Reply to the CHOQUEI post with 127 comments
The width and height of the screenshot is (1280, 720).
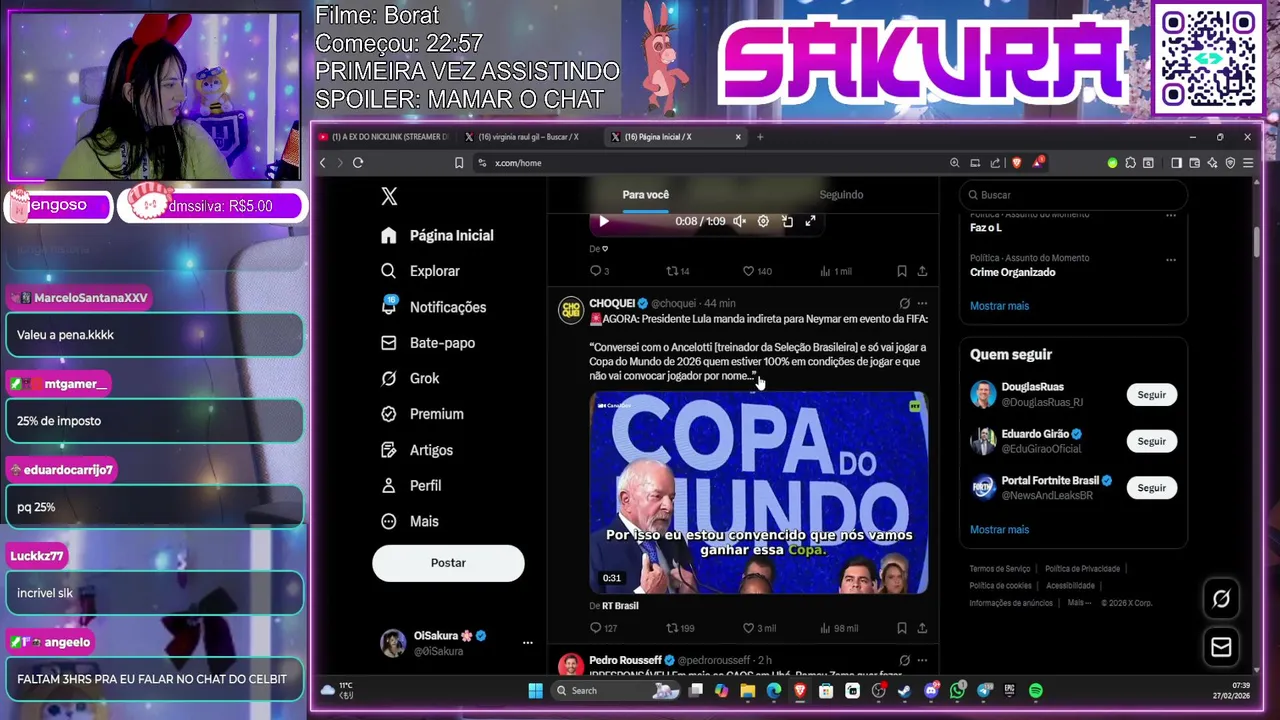tap(603, 628)
